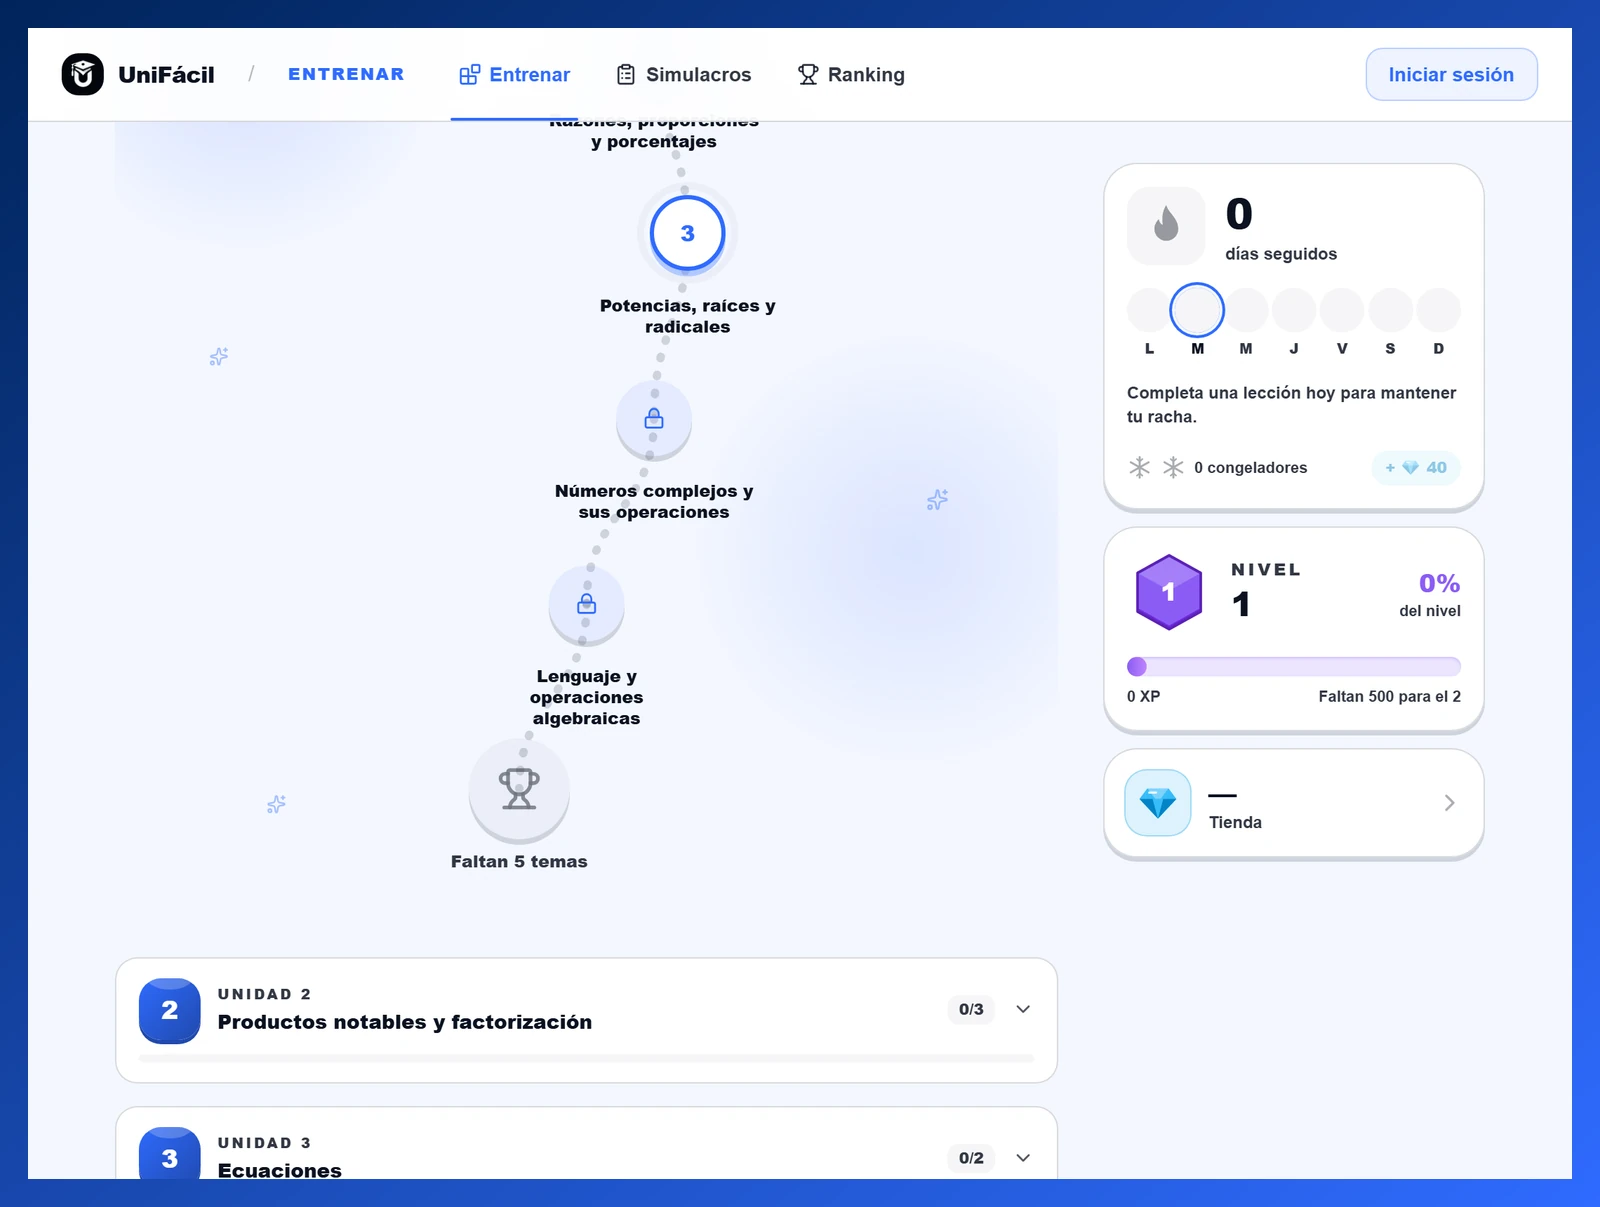This screenshot has width=1600, height=1207.
Task: Buy a congelador with the +40 gems button
Action: (x=1416, y=467)
